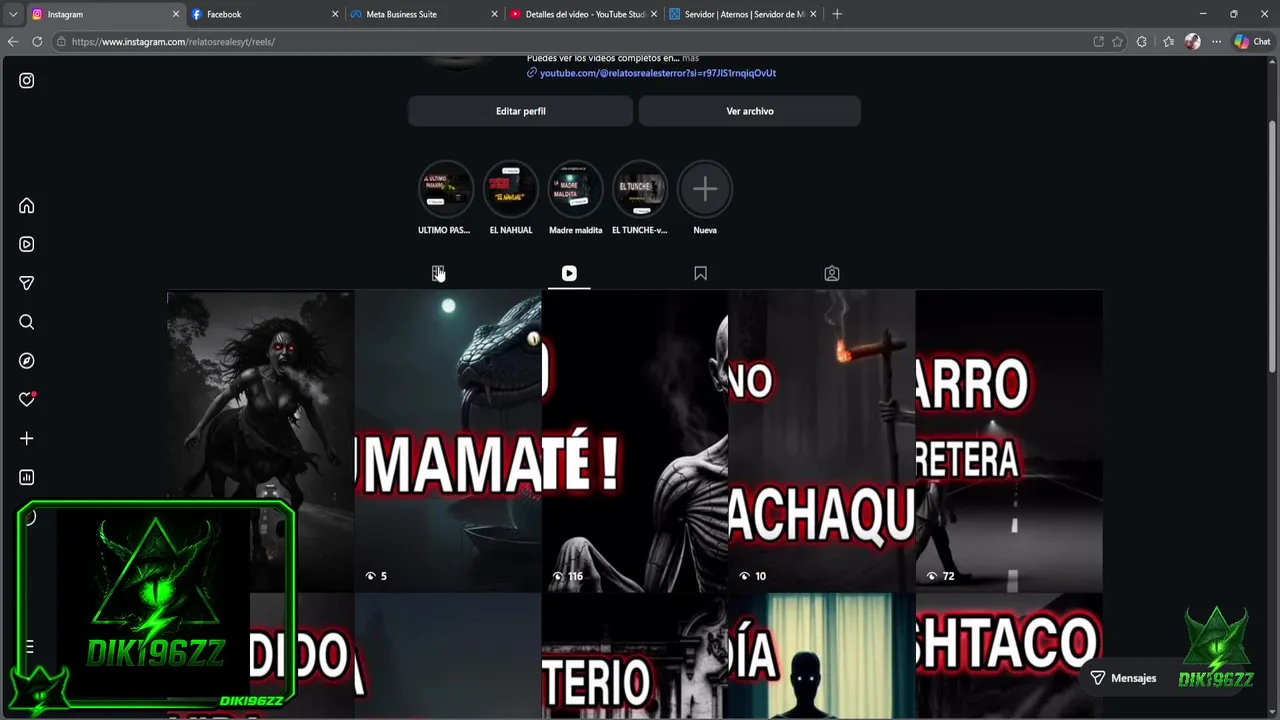
Task: Open Explore compass icon in the sidebar
Action: [x=27, y=361]
